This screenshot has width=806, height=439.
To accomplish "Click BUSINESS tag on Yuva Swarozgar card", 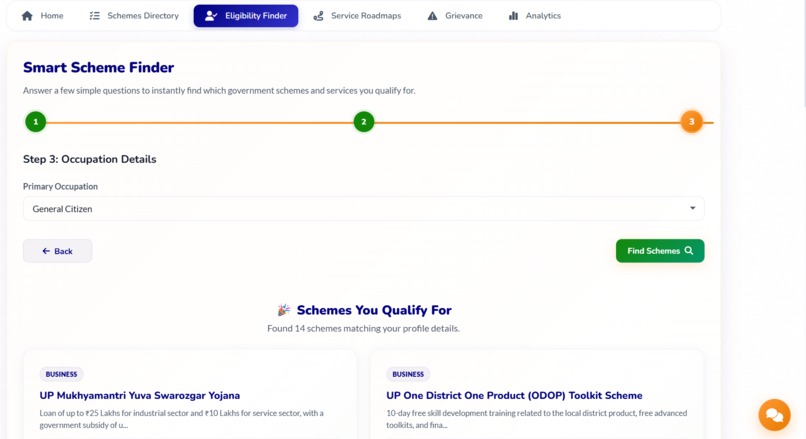I will [x=61, y=374].
